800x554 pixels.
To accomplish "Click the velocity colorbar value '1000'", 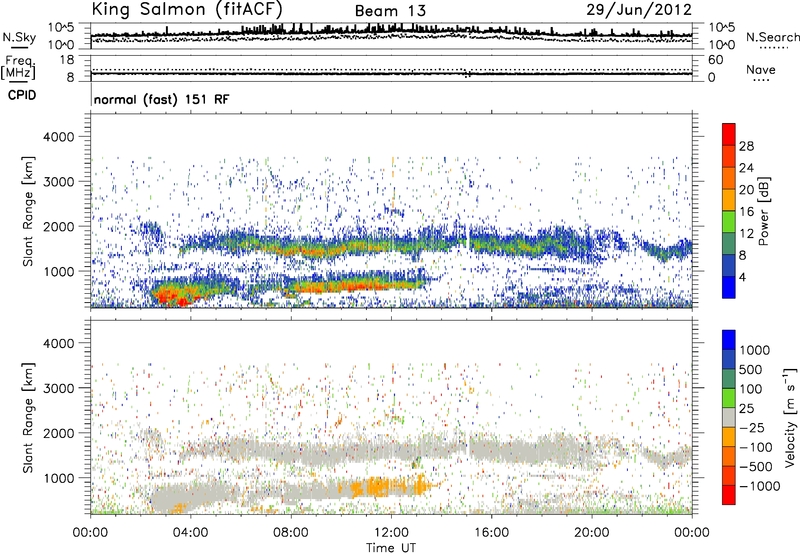I will point(755,350).
